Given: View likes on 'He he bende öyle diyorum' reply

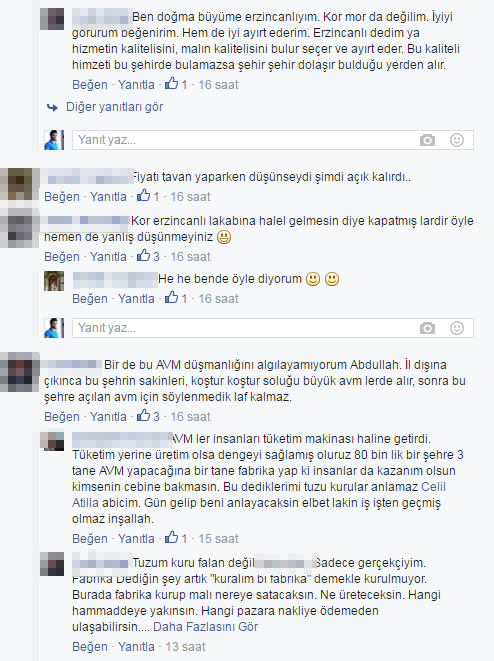Looking at the screenshot, I should (x=176, y=298).
